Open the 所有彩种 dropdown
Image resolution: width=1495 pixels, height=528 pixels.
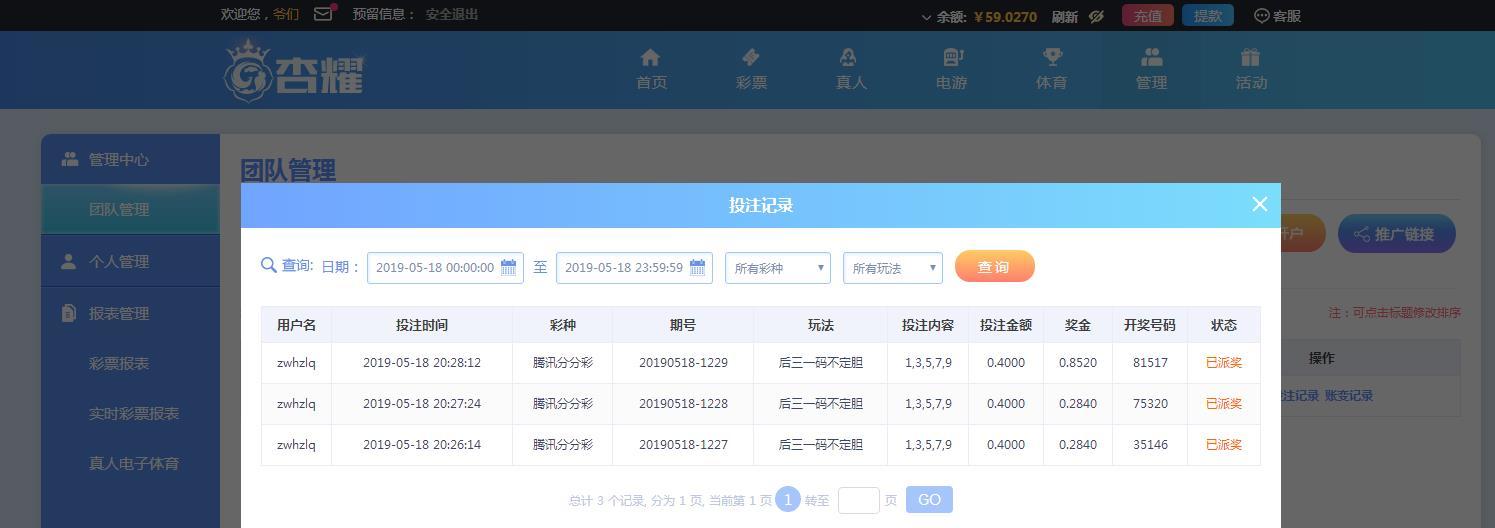[x=778, y=268]
